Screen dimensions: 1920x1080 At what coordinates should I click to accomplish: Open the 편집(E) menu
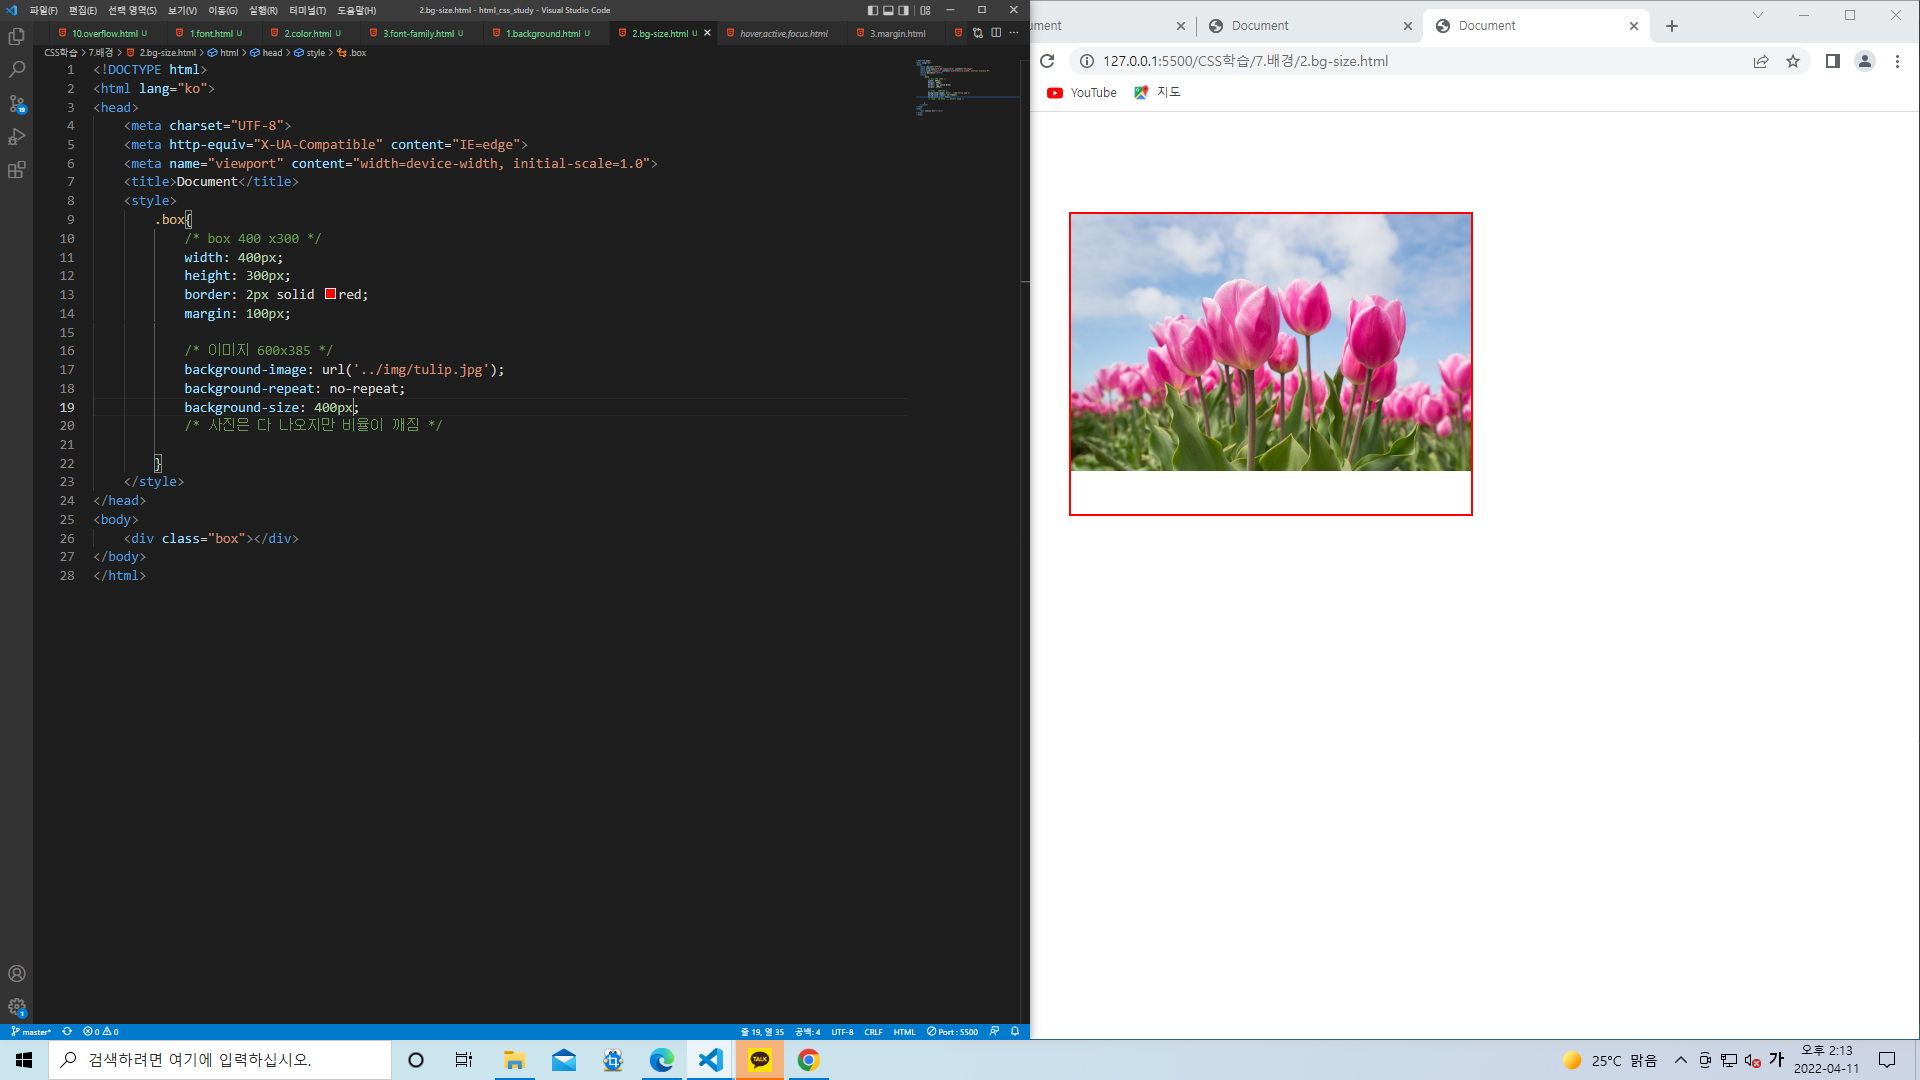tap(83, 10)
